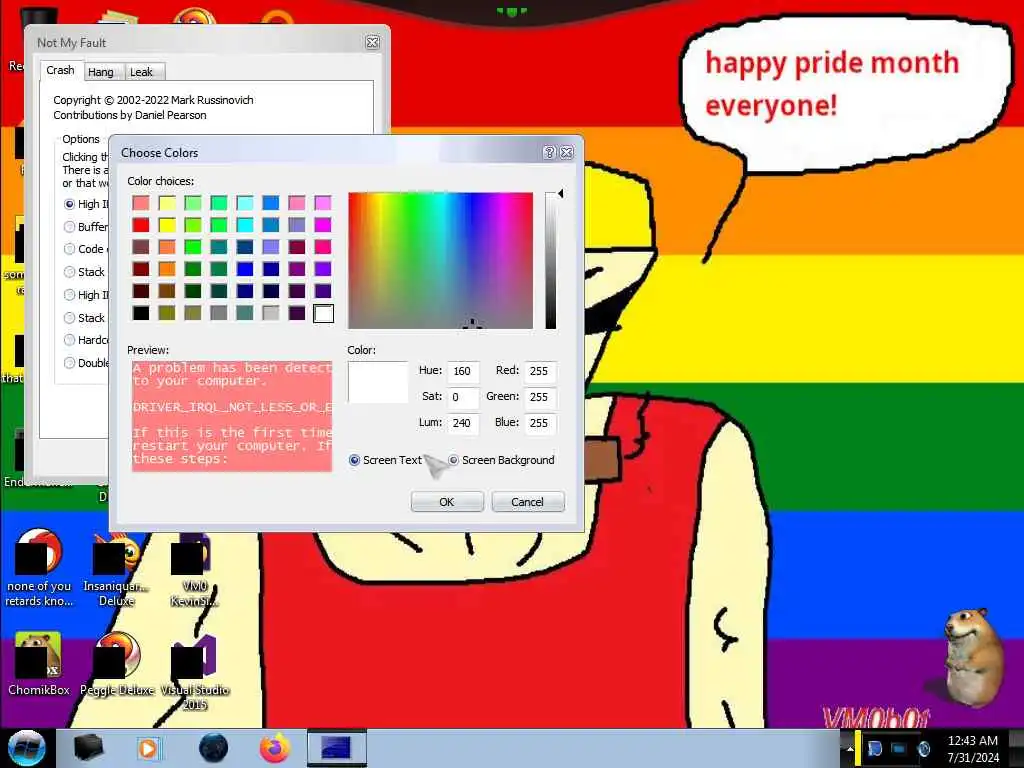
Task: Choose the selected white swatch in bottom row
Action: (323, 313)
